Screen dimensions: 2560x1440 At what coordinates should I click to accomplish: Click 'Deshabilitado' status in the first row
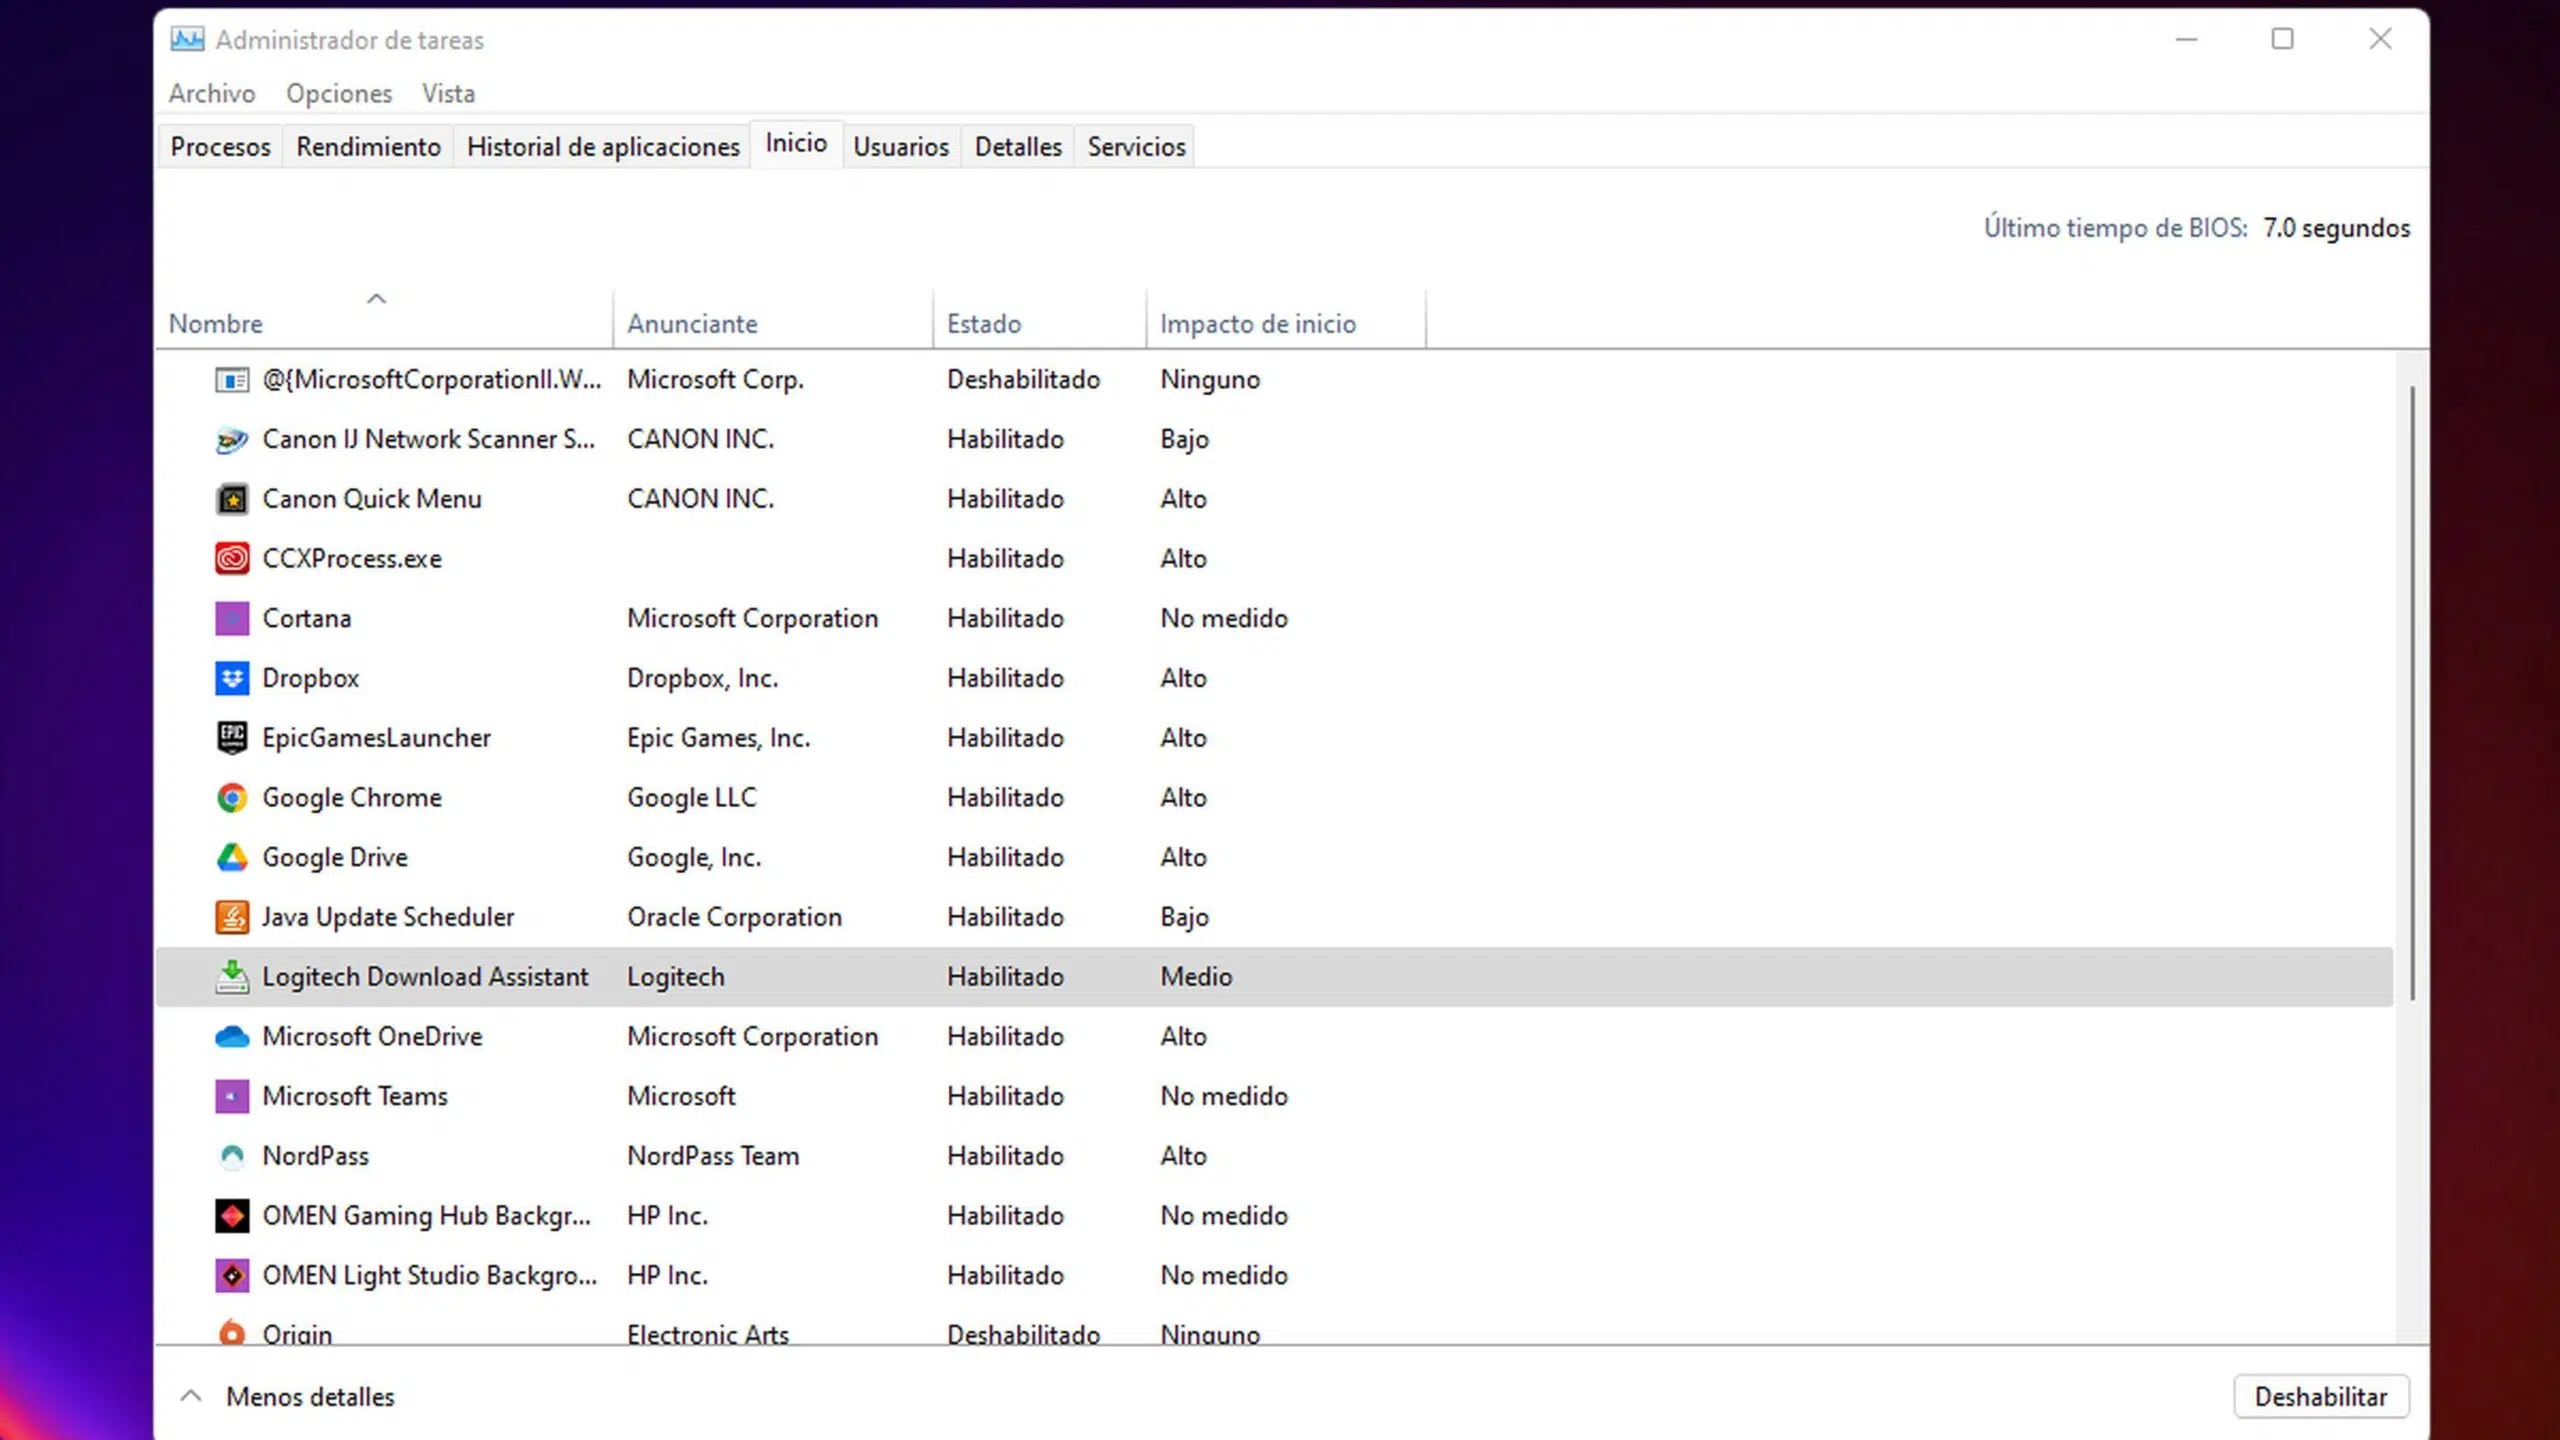(1023, 380)
